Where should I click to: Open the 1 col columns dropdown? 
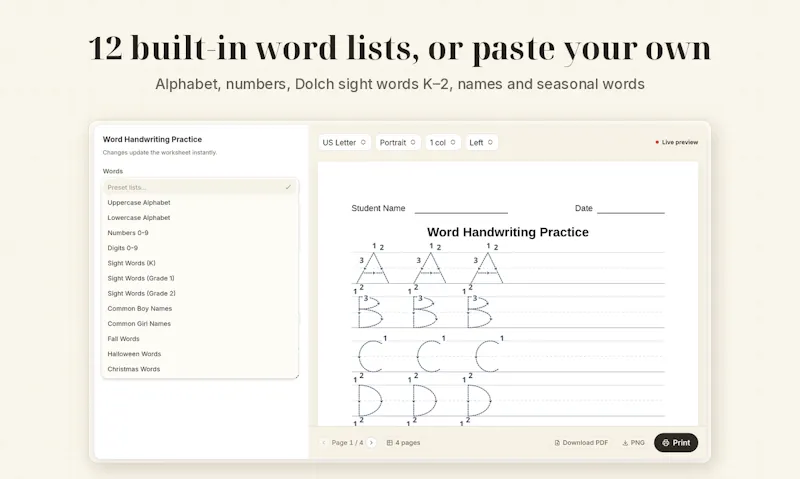click(443, 142)
